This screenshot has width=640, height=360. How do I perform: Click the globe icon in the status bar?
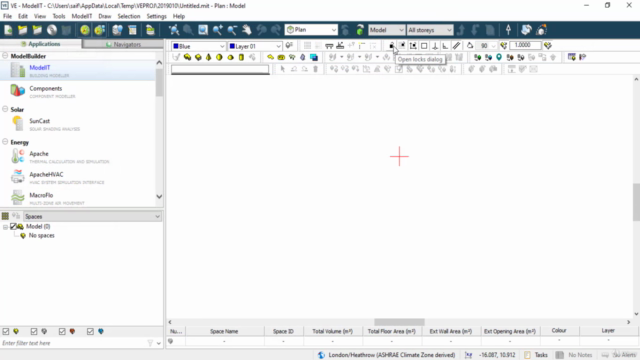[321, 355]
